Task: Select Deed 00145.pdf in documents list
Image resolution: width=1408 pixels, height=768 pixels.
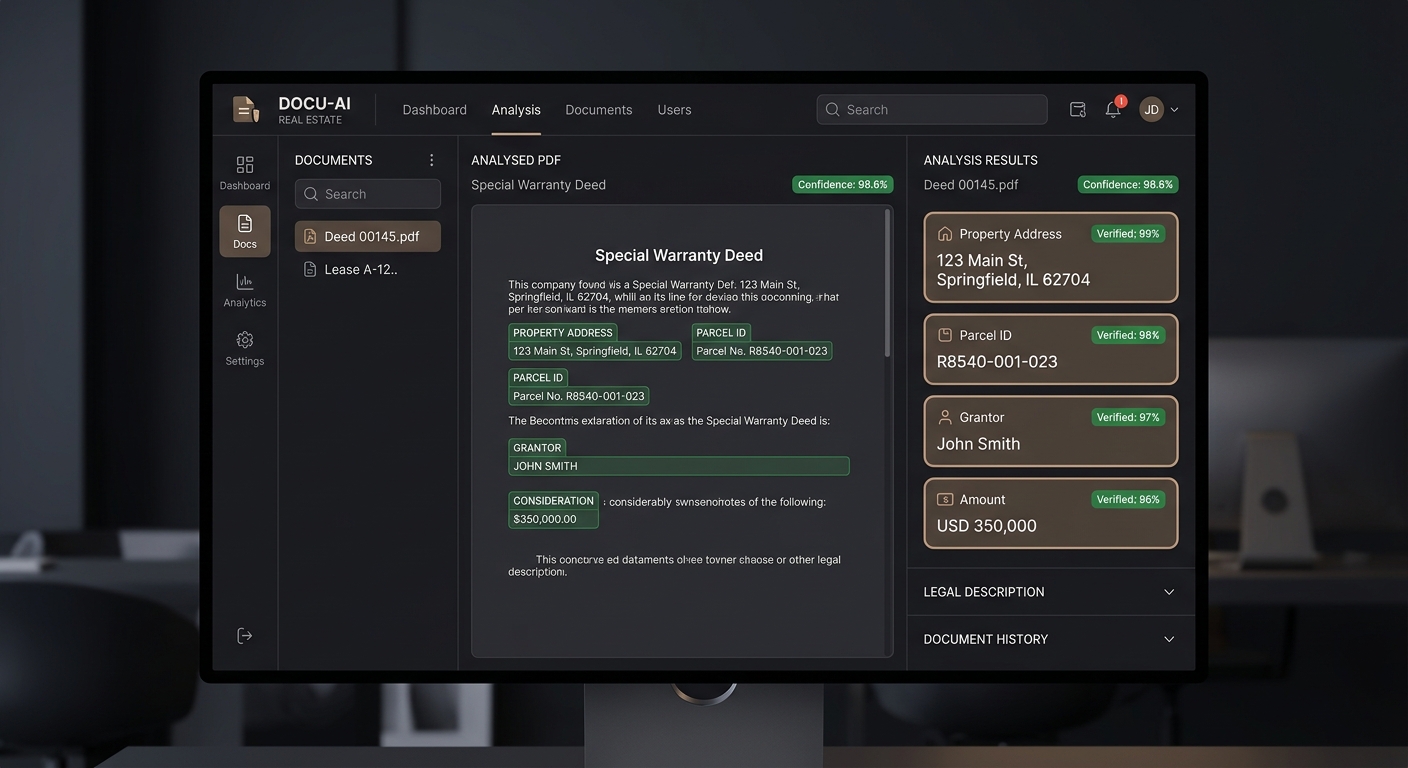Action: tap(368, 237)
